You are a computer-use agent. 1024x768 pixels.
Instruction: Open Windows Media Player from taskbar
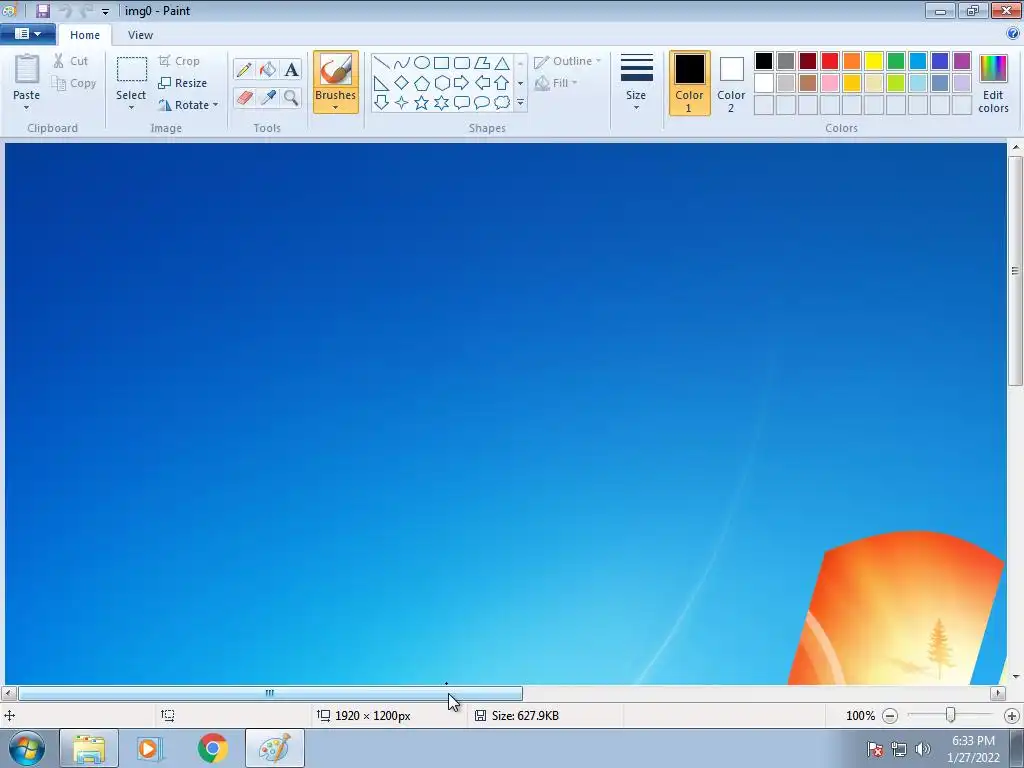pos(149,748)
